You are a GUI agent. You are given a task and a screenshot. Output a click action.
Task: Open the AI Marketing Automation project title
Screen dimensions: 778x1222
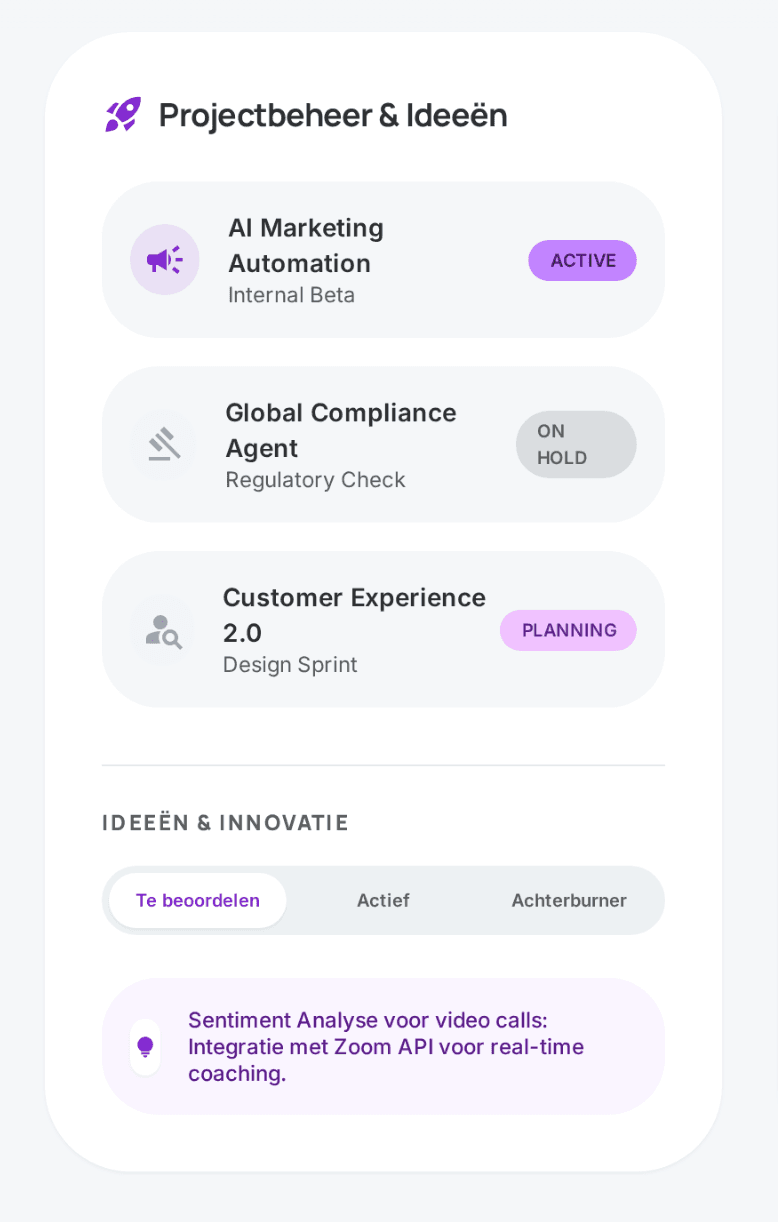coord(305,245)
